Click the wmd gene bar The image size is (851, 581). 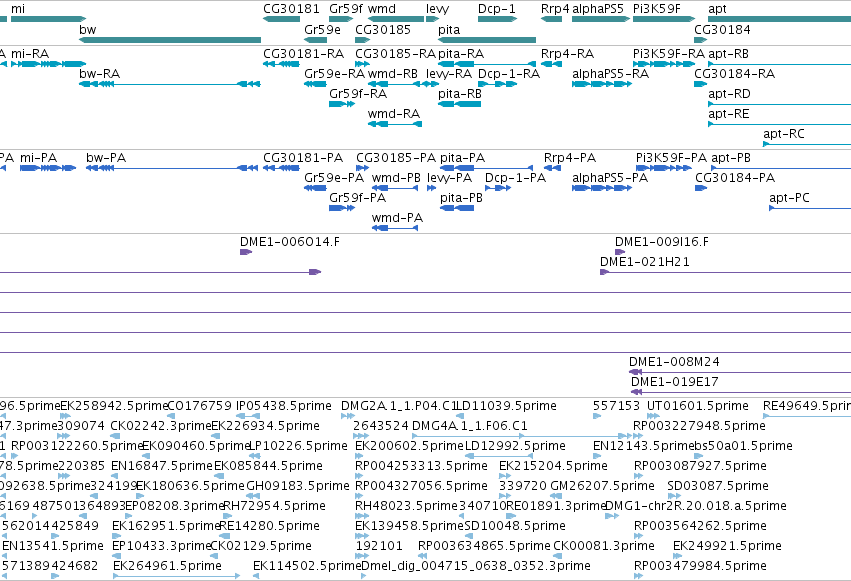click(396, 19)
